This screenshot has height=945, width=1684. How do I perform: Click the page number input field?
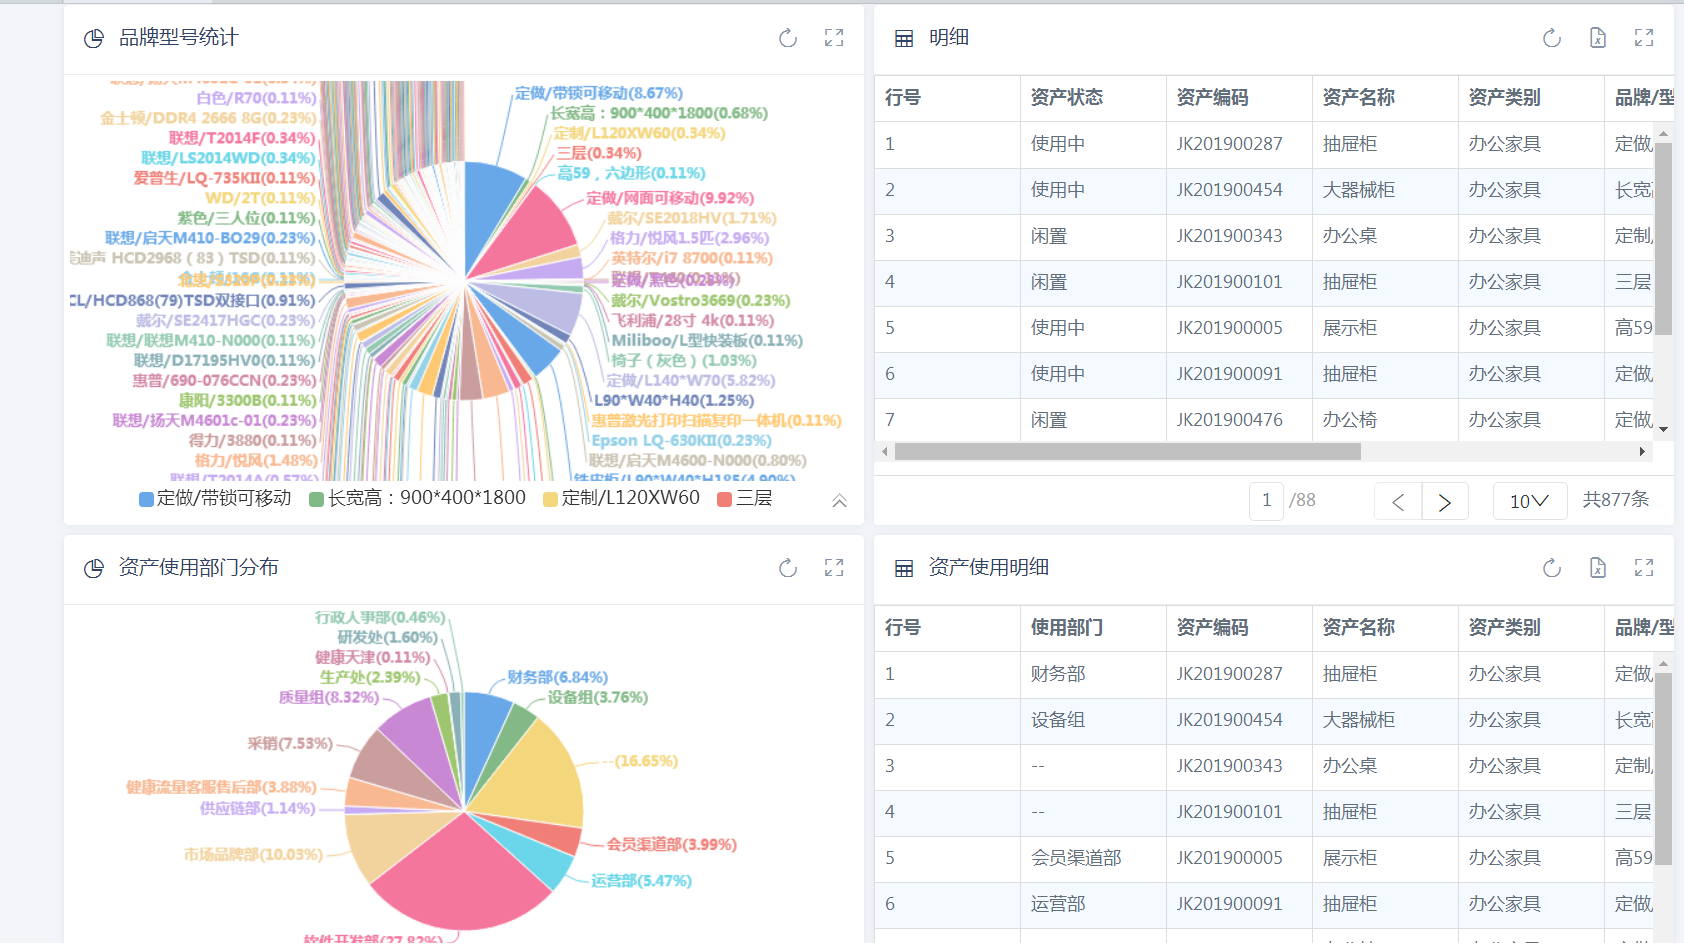pos(1266,501)
